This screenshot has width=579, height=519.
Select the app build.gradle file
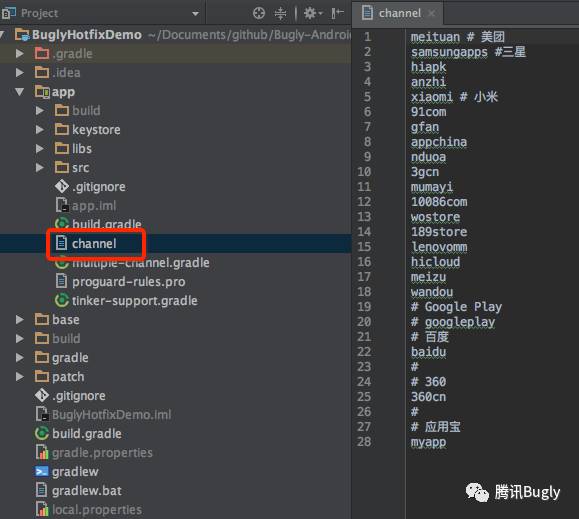106,224
